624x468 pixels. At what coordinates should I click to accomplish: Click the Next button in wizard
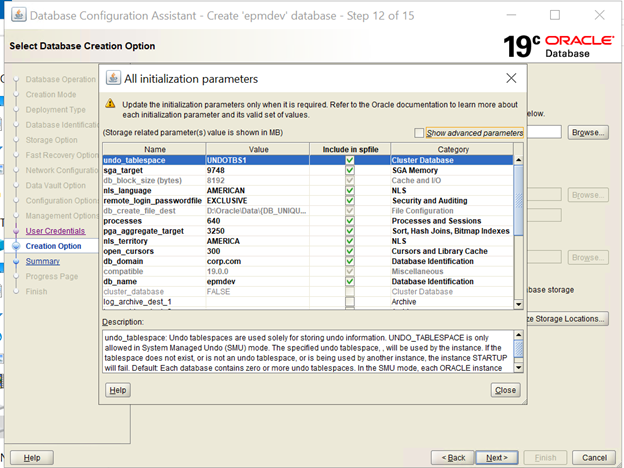click(497, 458)
